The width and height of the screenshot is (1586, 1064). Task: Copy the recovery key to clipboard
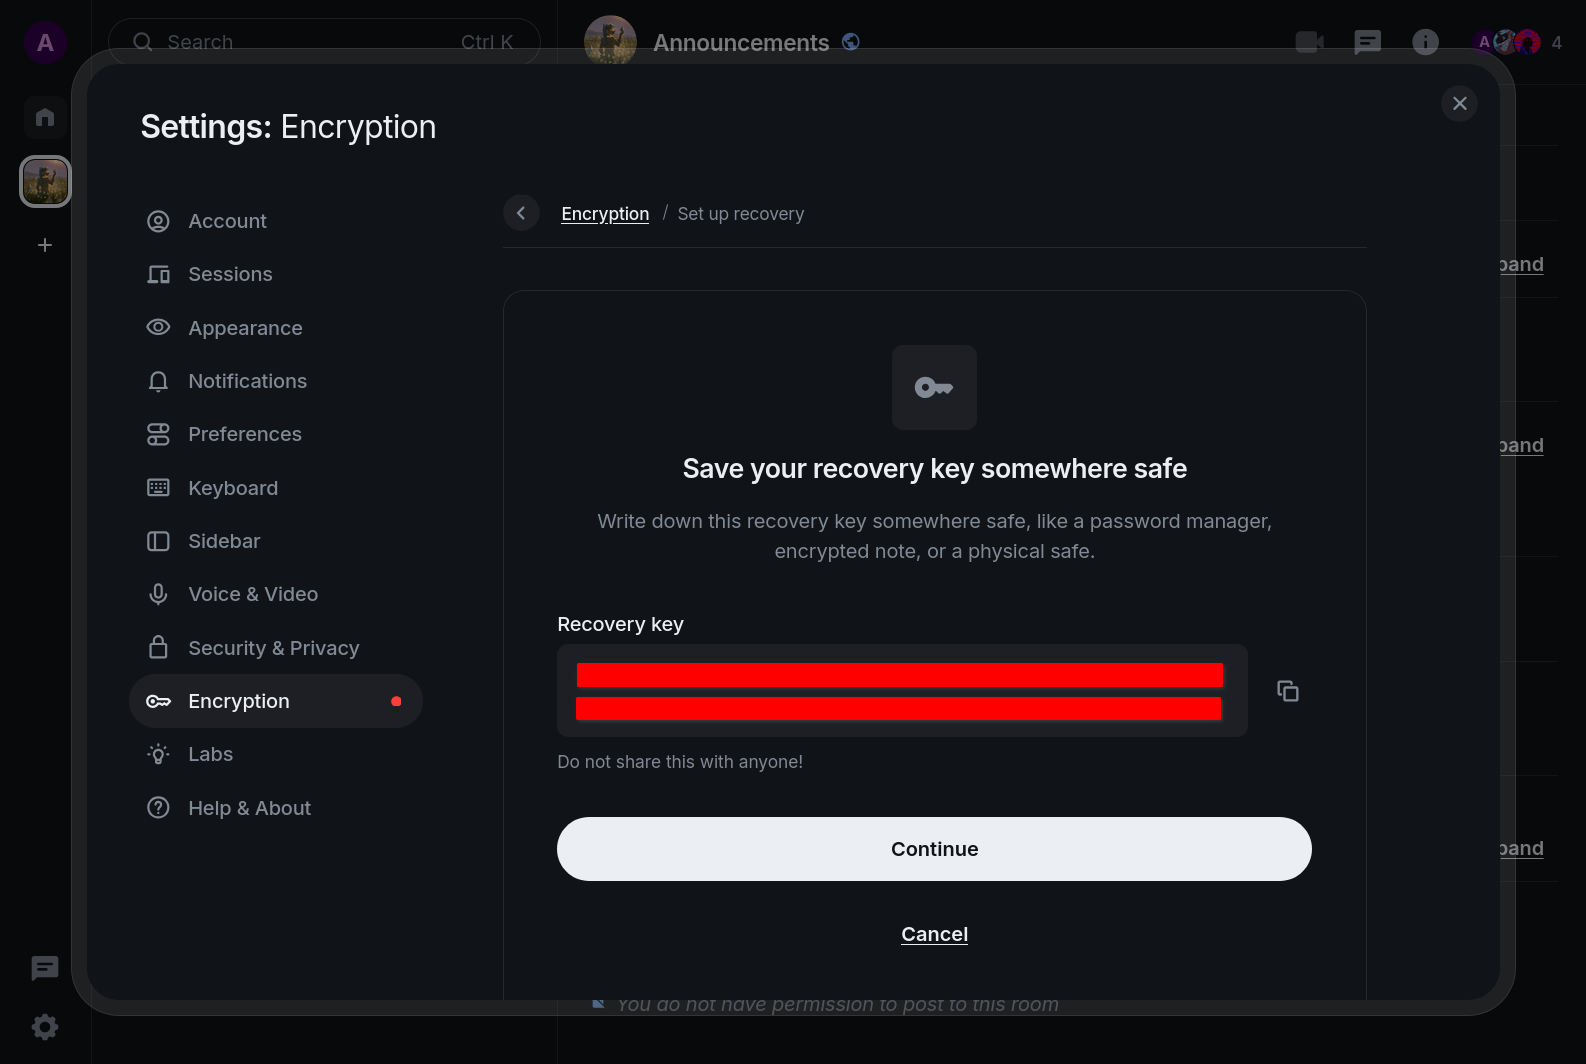(x=1287, y=691)
